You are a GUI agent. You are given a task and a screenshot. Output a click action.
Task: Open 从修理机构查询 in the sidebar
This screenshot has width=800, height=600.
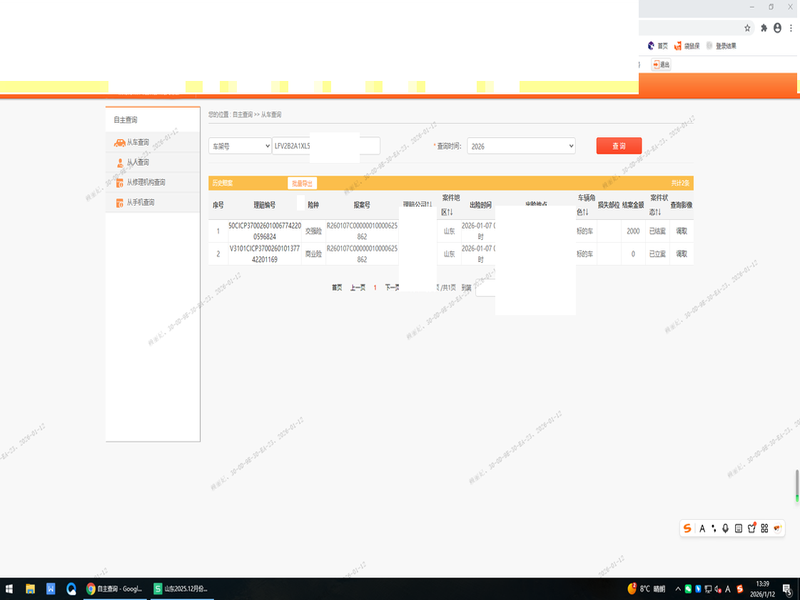tap(145, 182)
